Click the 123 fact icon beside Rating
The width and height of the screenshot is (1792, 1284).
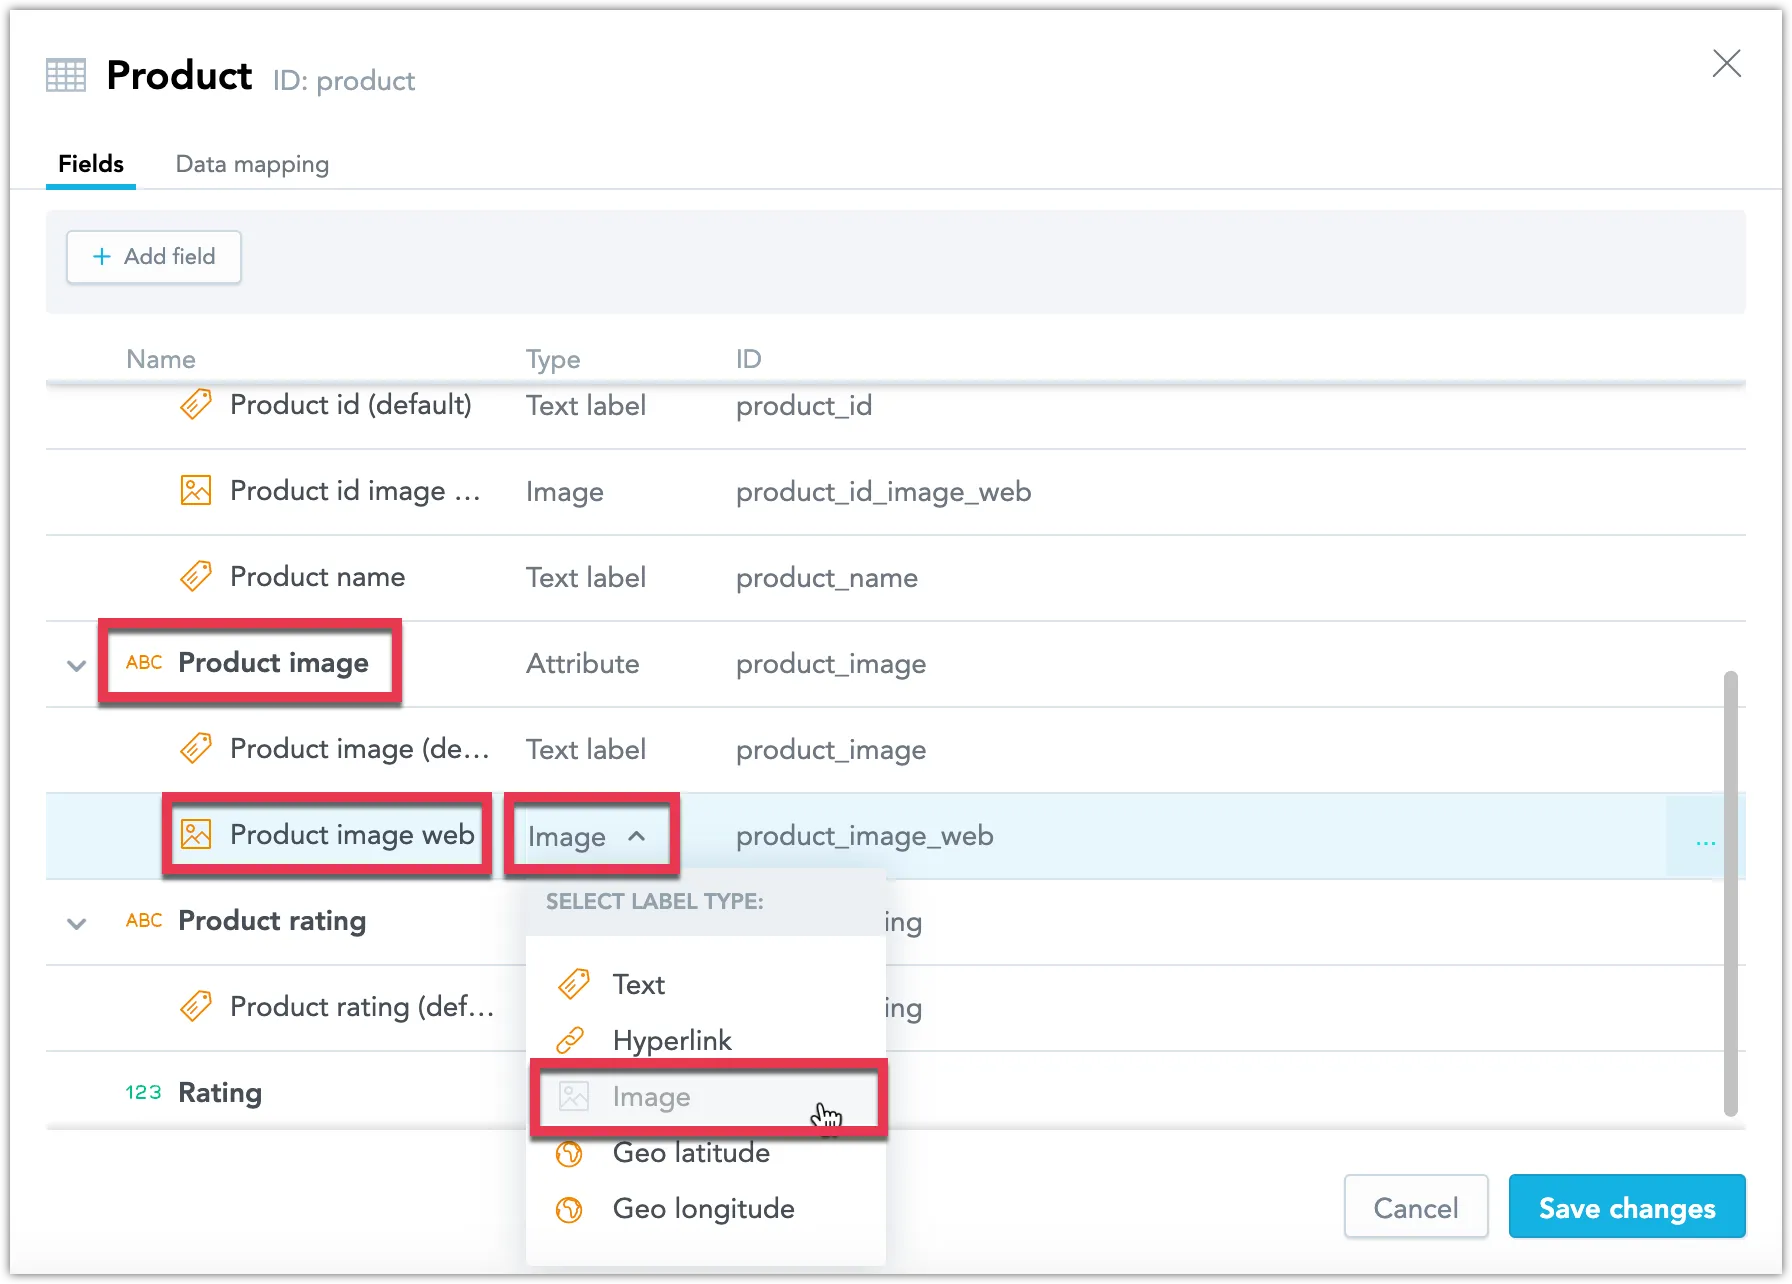(x=143, y=1093)
